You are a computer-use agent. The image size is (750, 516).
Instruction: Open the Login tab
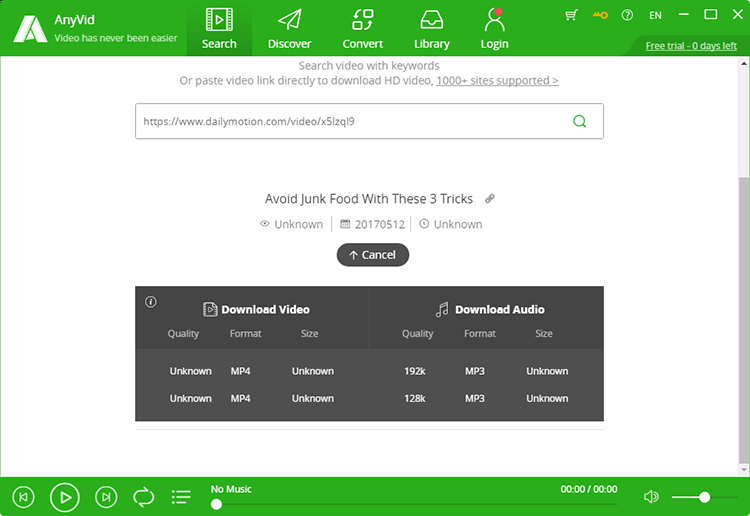pyautogui.click(x=494, y=28)
